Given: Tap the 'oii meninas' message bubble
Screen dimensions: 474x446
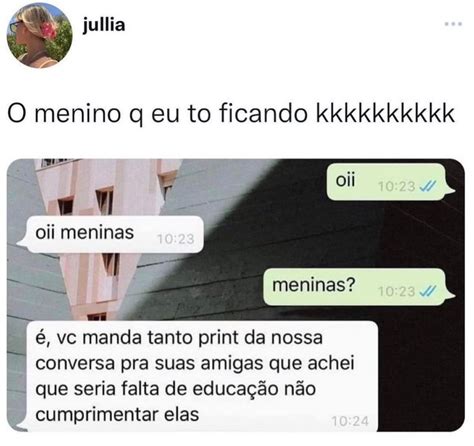Looking at the screenshot, I should coord(111,234).
